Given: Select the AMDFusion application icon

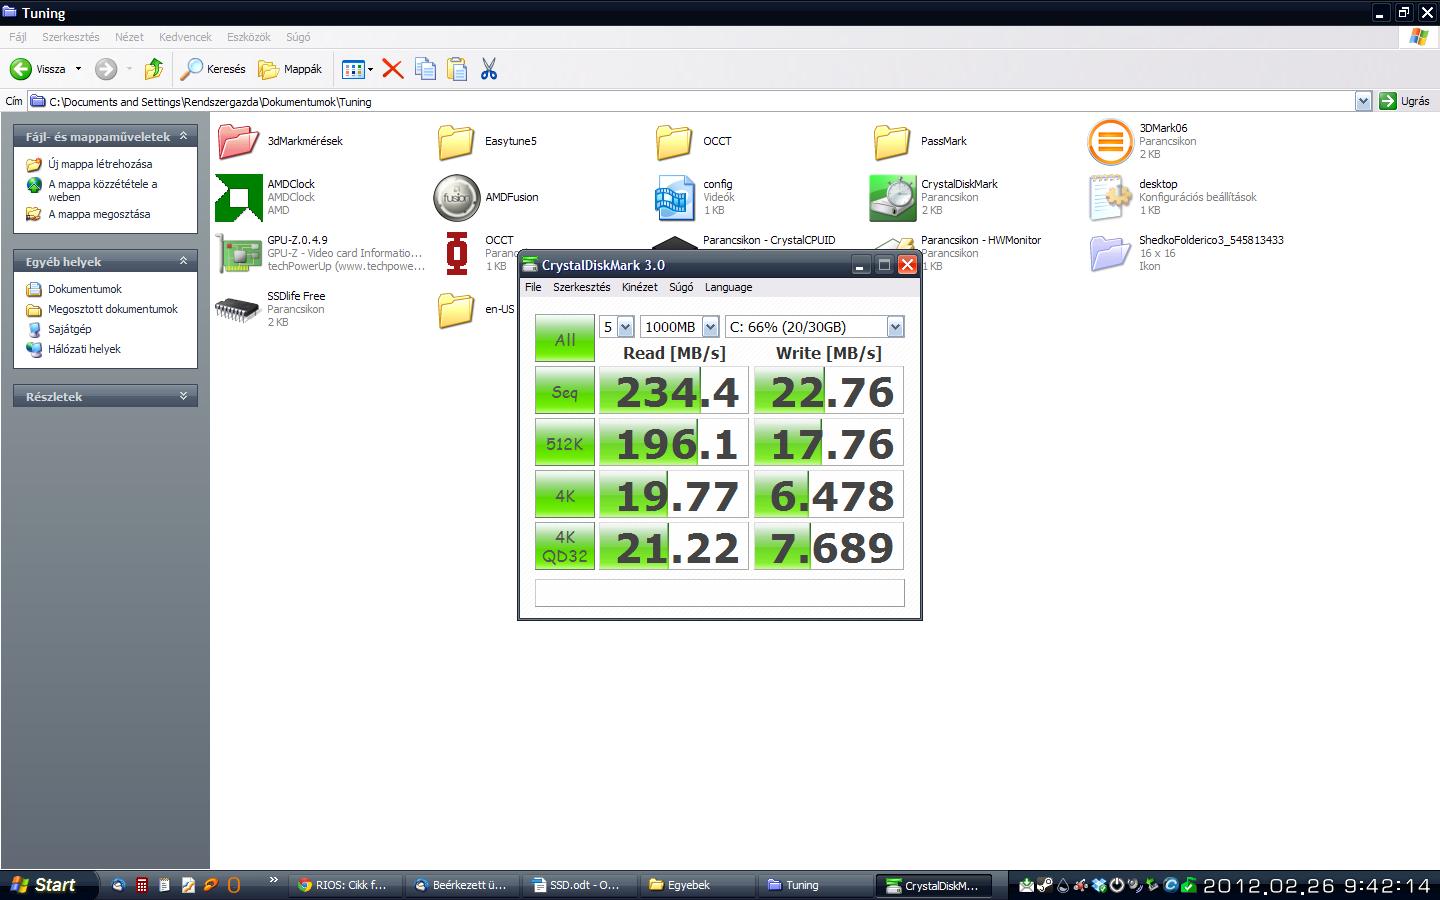Looking at the screenshot, I should tap(457, 198).
